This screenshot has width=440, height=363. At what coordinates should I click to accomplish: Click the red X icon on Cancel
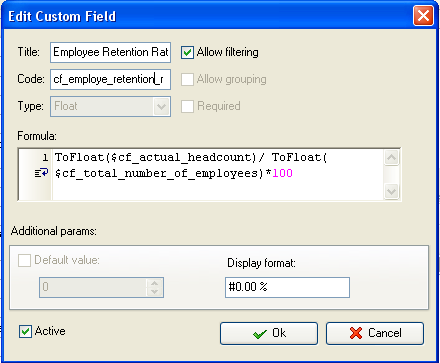click(356, 333)
